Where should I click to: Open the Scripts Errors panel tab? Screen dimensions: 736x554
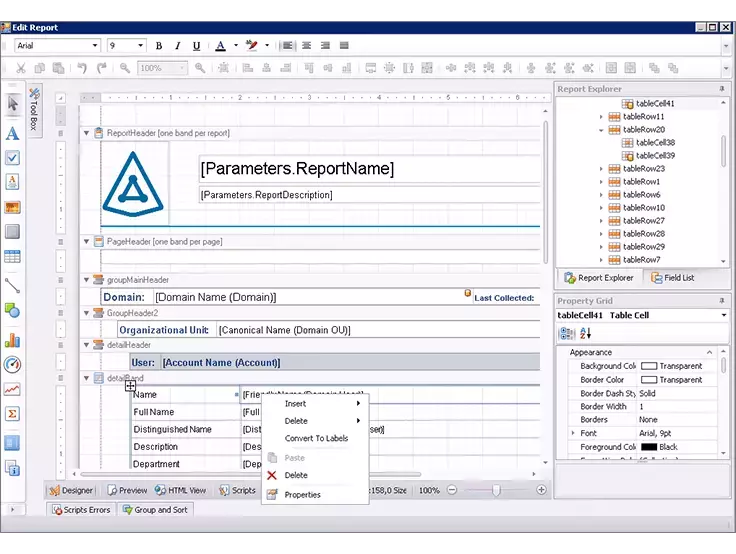(x=82, y=510)
